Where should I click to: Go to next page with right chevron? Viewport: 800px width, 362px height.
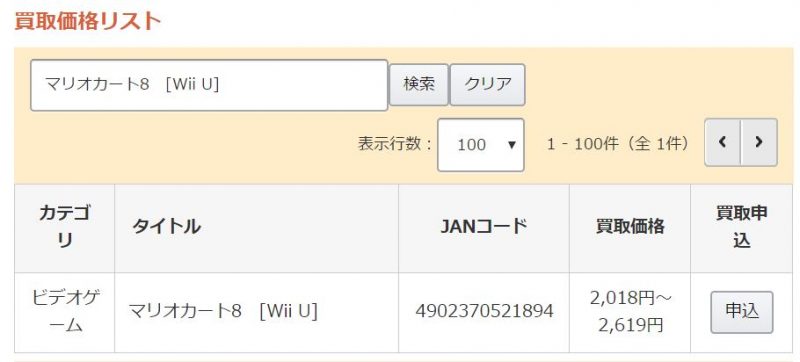759,142
